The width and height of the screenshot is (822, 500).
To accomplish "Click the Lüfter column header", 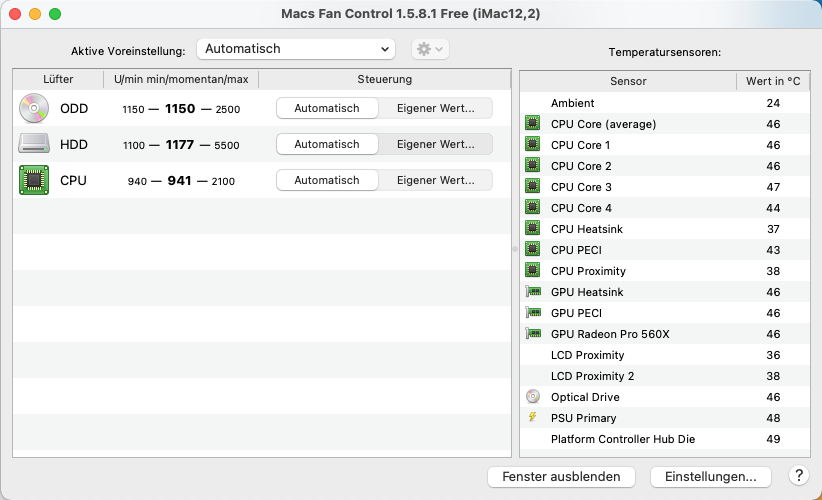I will click(x=58, y=80).
